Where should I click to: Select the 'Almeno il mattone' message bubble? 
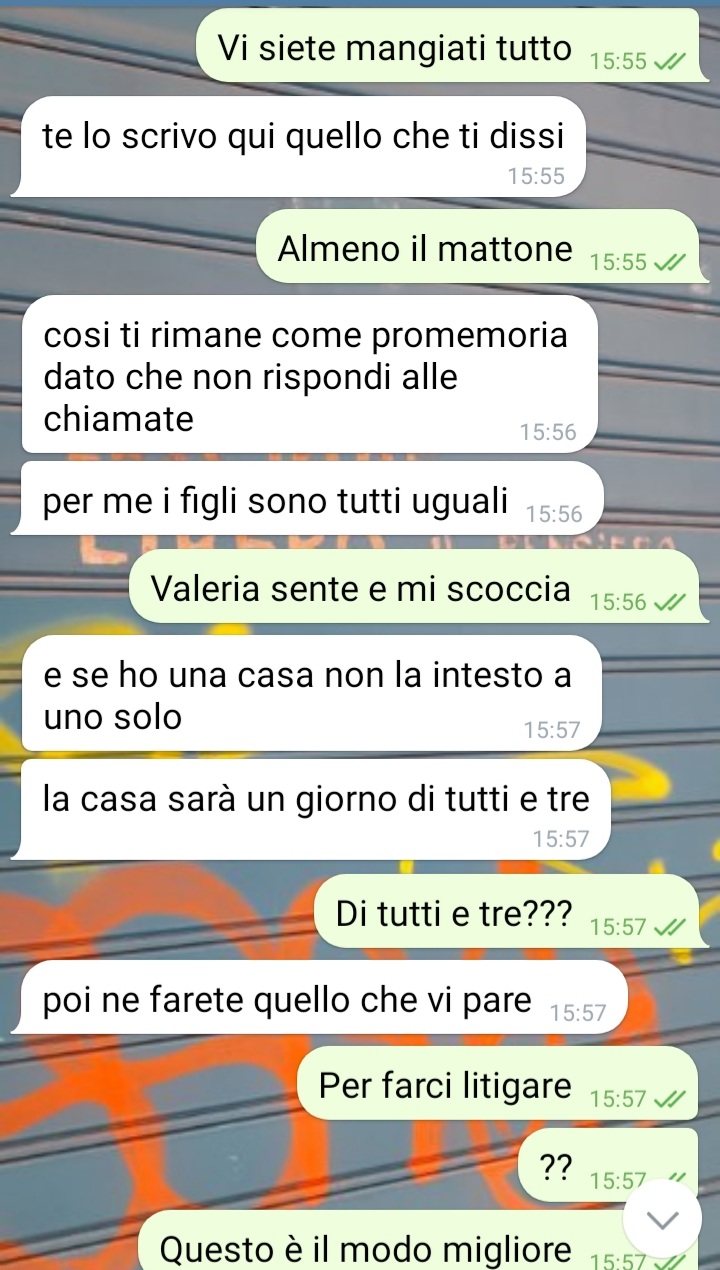pos(477,246)
